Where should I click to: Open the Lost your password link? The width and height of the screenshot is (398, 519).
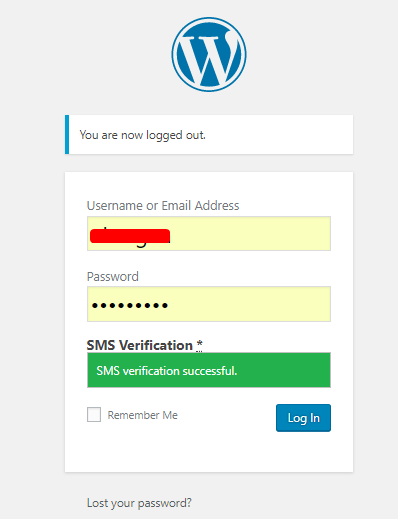pos(139,503)
